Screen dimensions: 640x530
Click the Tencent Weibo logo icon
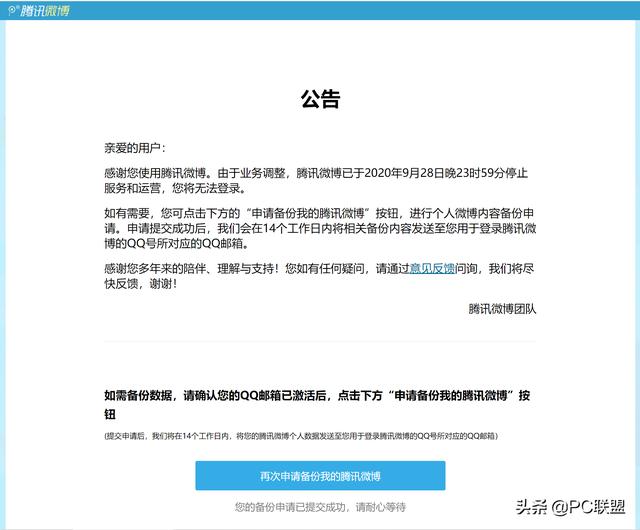(x=14, y=10)
